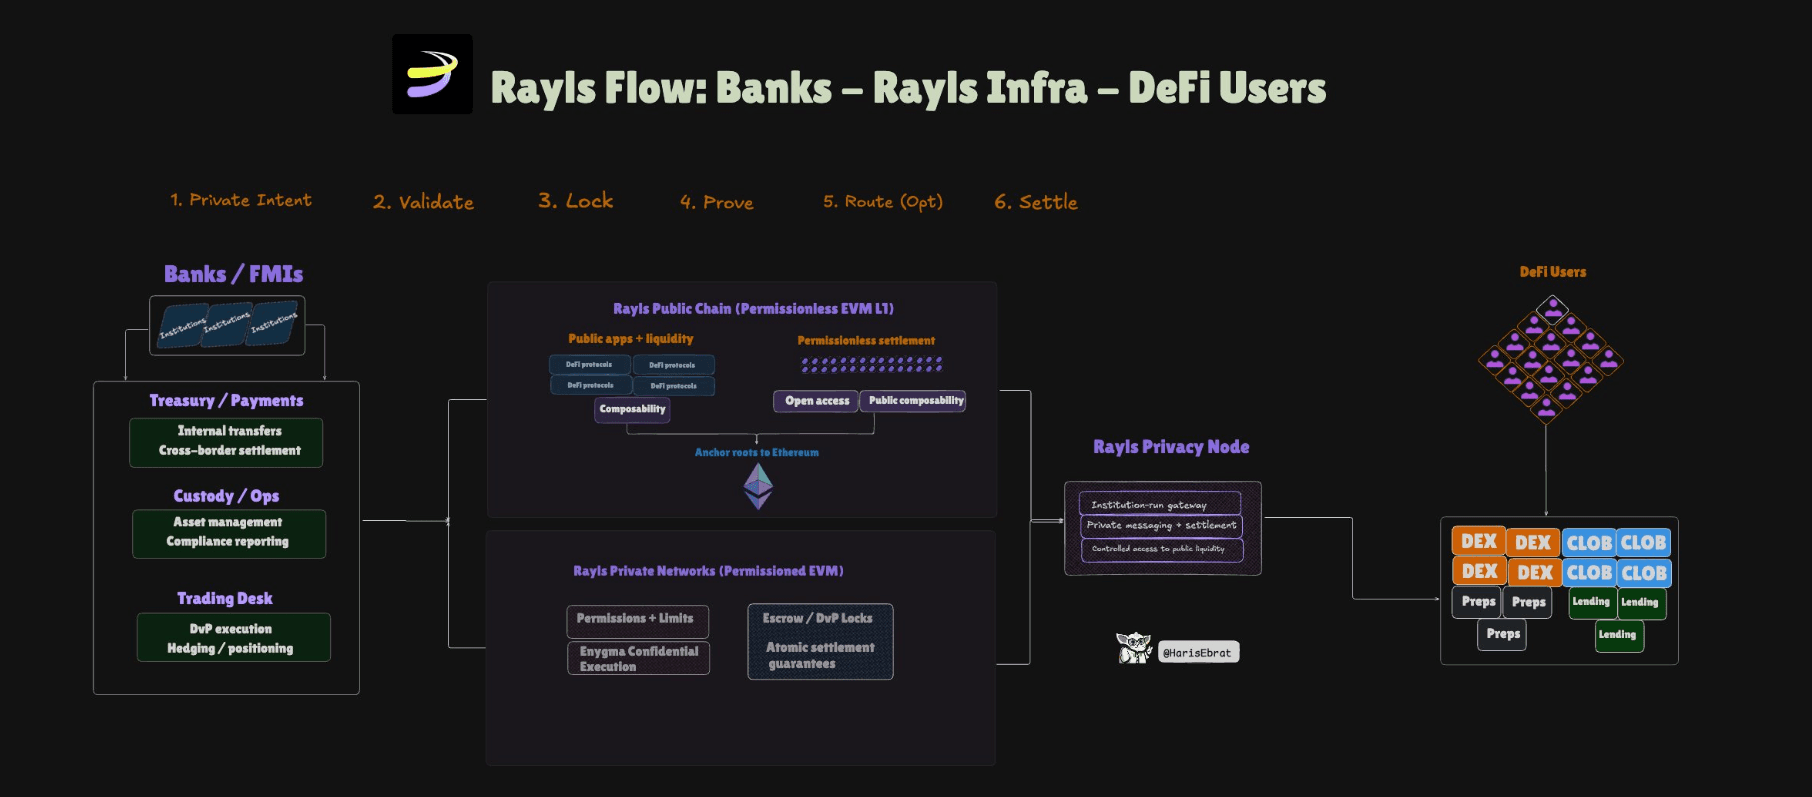The height and width of the screenshot is (797, 1812).
Task: Click the 'Rayls Flow: Banks – Rayls Infra – DeFi Users' title
Action: click(x=908, y=88)
